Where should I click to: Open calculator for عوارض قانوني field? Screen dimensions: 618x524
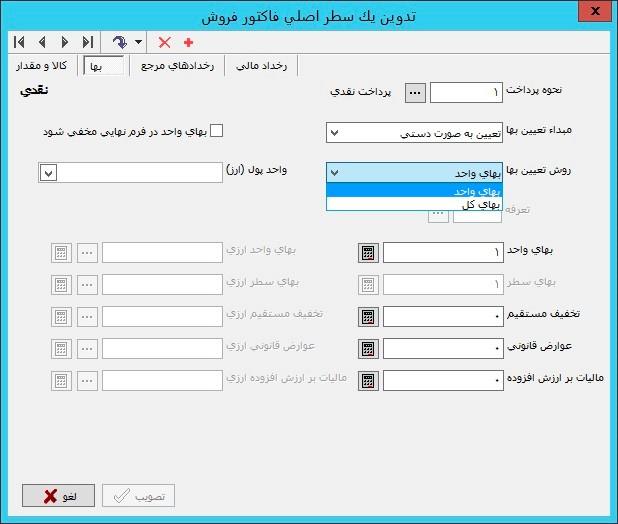coord(368,349)
